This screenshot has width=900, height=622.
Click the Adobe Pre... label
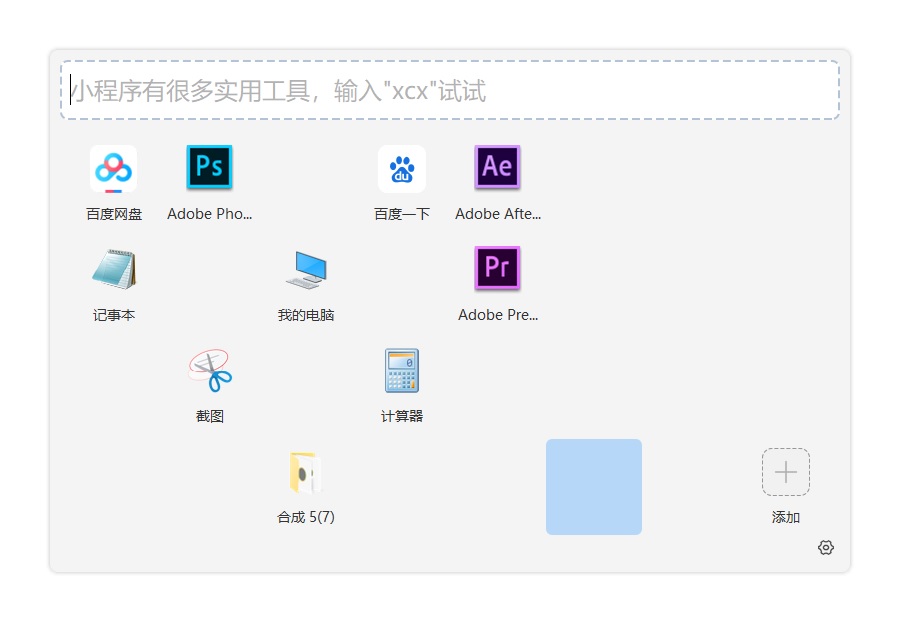pos(498,315)
